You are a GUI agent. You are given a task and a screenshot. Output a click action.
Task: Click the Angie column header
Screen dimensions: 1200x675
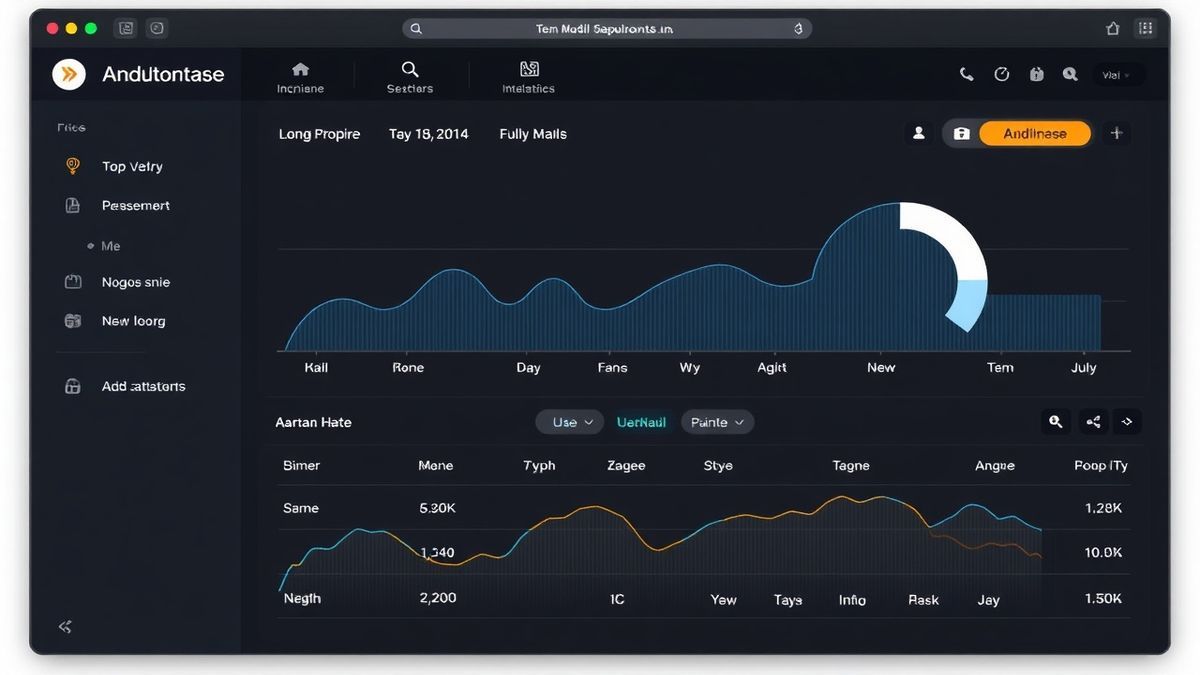click(995, 466)
